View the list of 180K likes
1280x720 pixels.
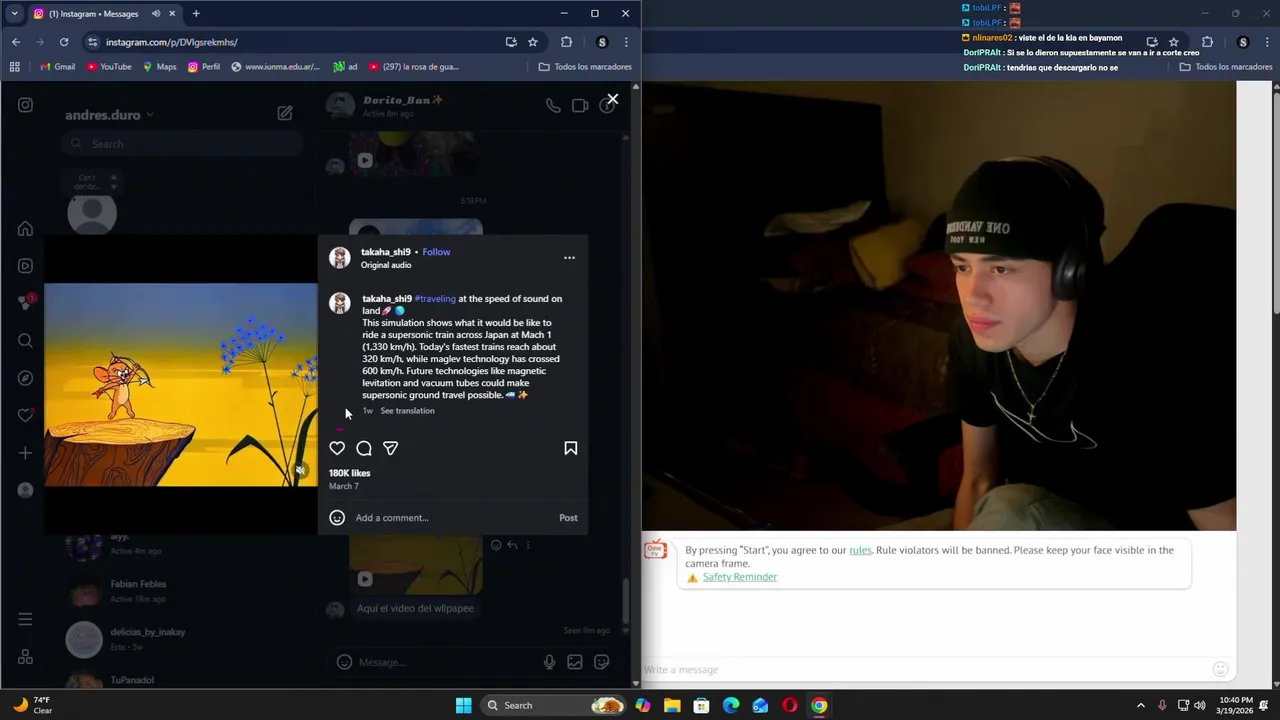(x=350, y=473)
